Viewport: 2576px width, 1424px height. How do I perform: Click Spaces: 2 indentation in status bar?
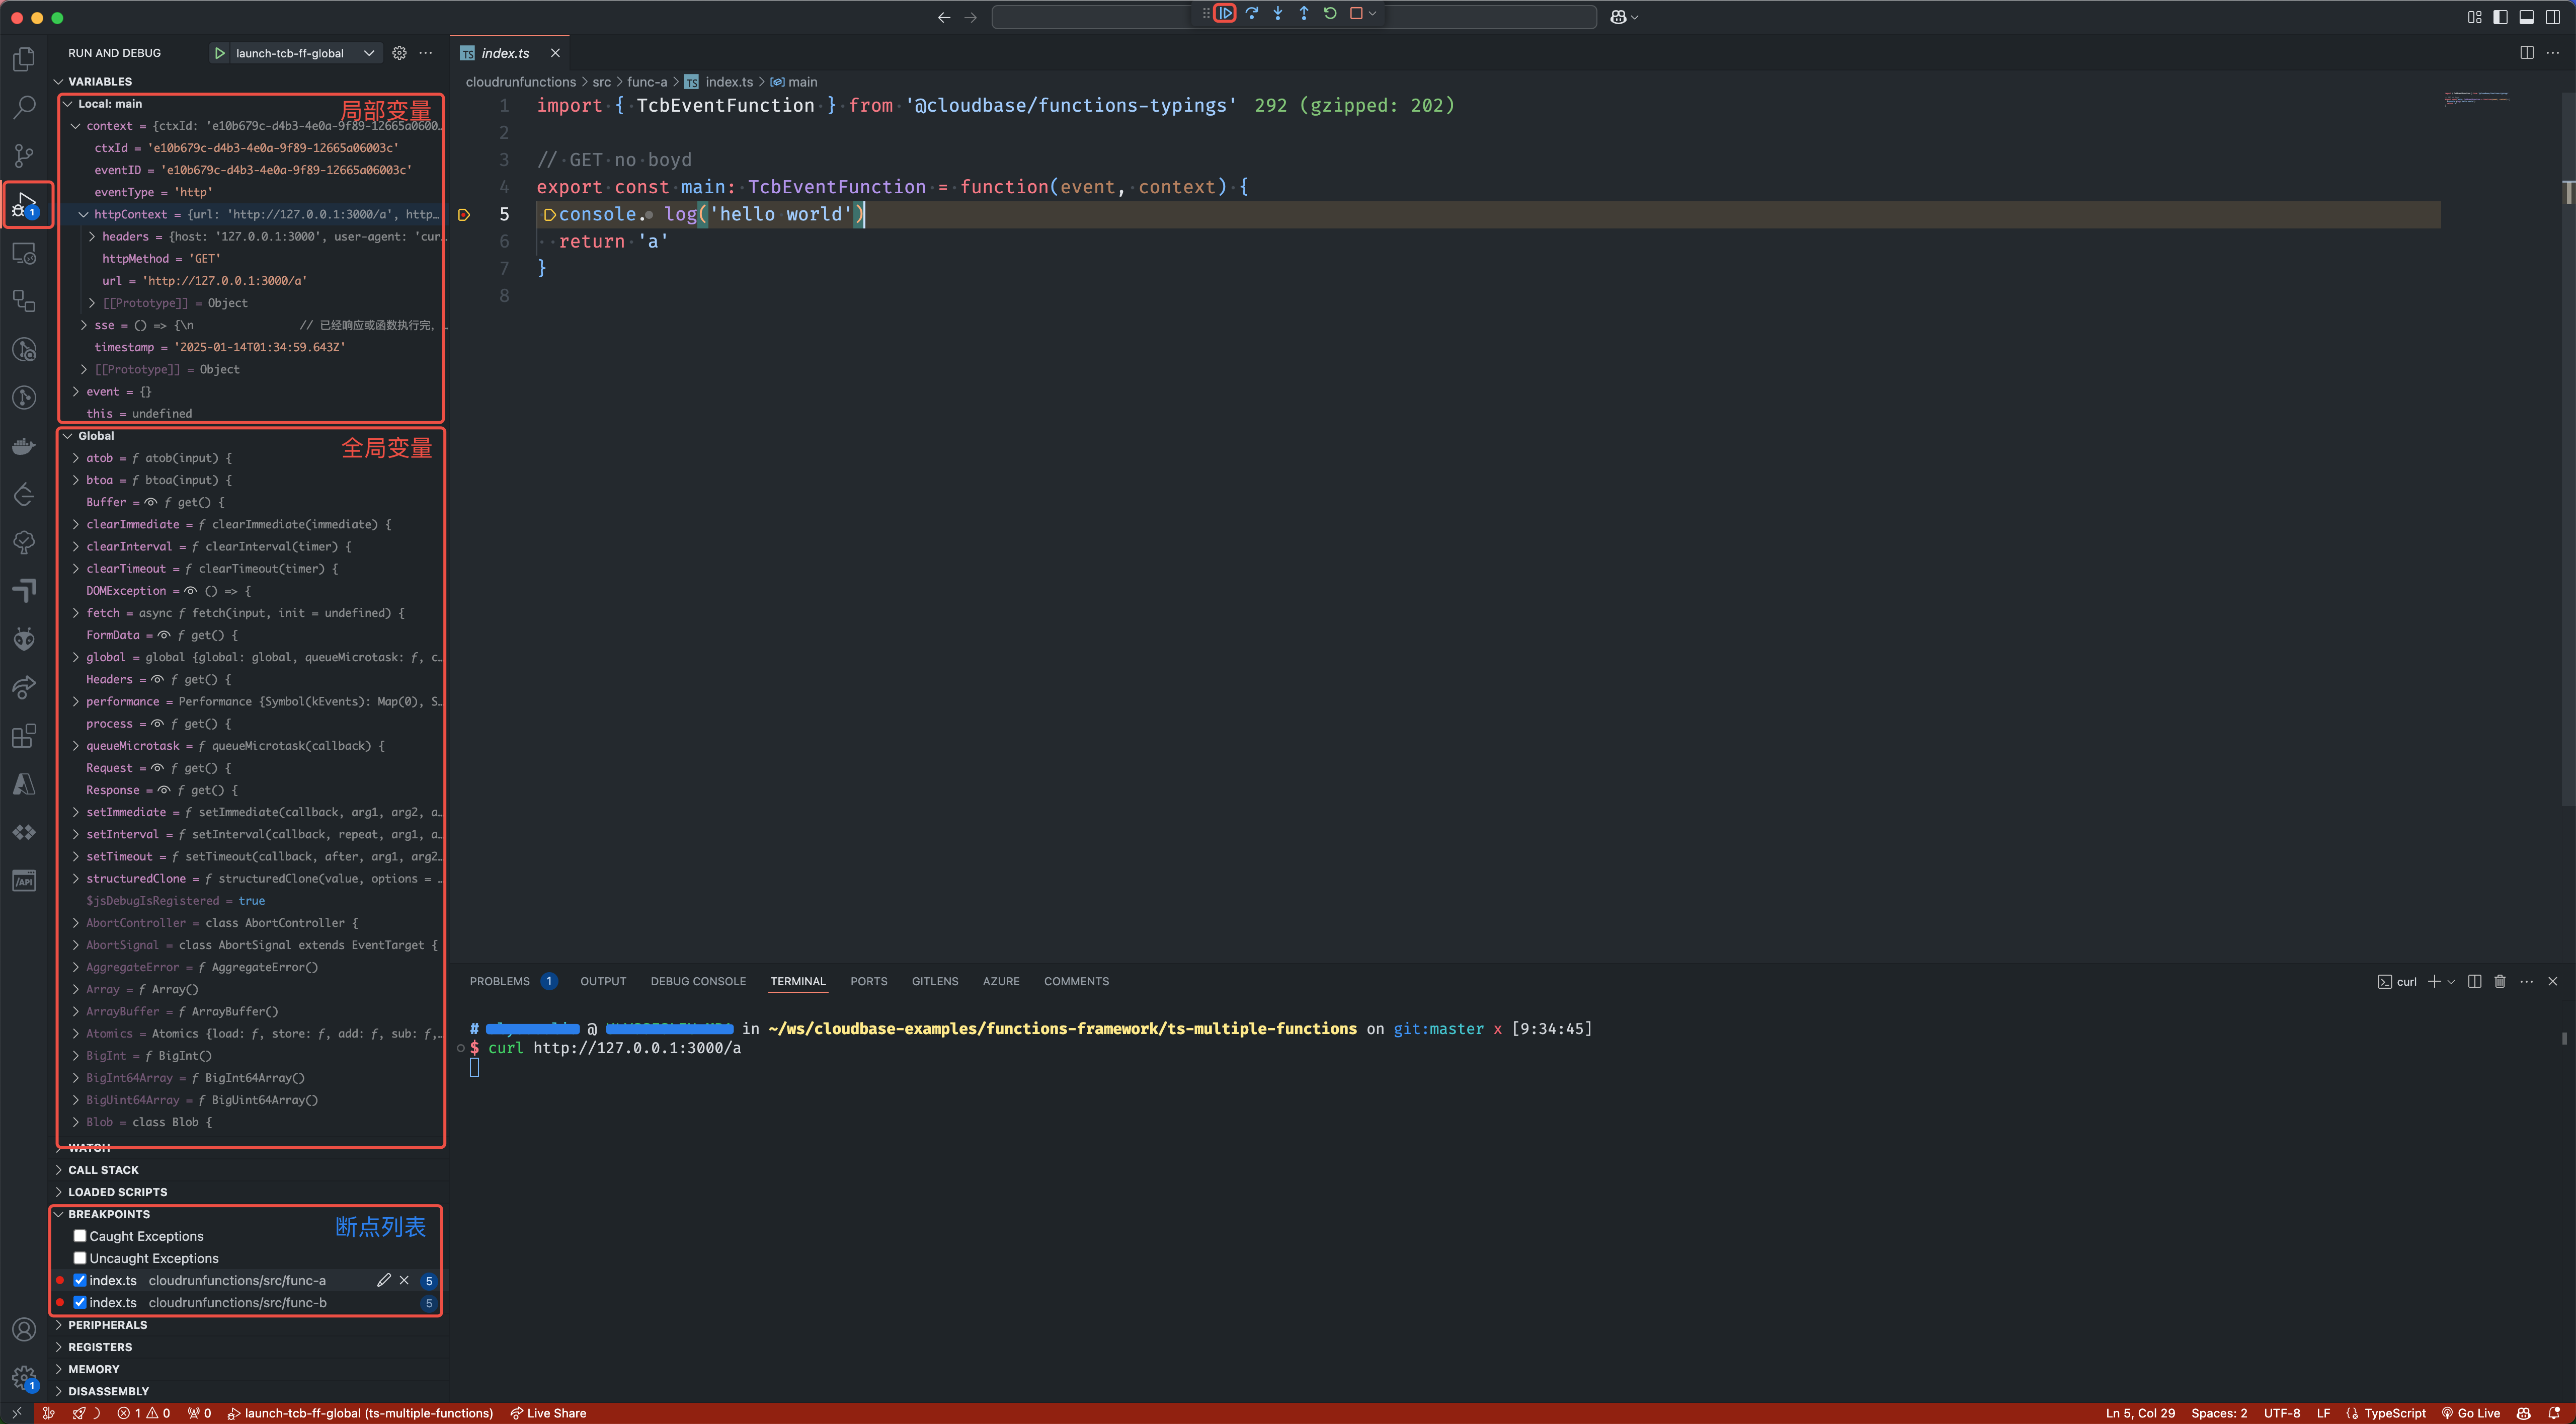[2218, 1413]
